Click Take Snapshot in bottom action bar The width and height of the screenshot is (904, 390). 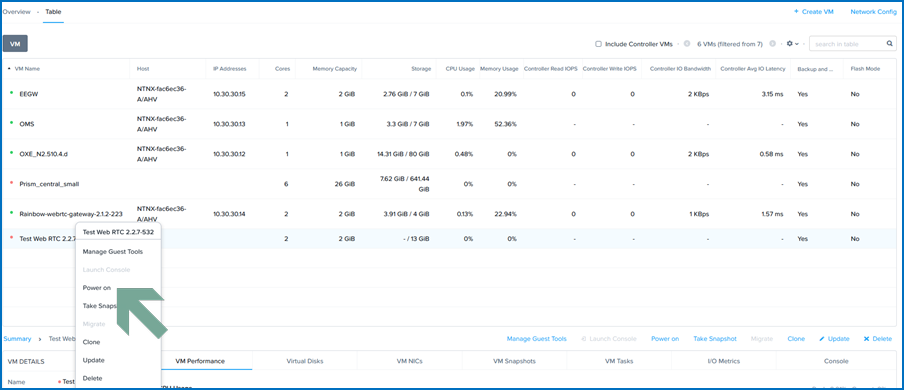click(715, 339)
